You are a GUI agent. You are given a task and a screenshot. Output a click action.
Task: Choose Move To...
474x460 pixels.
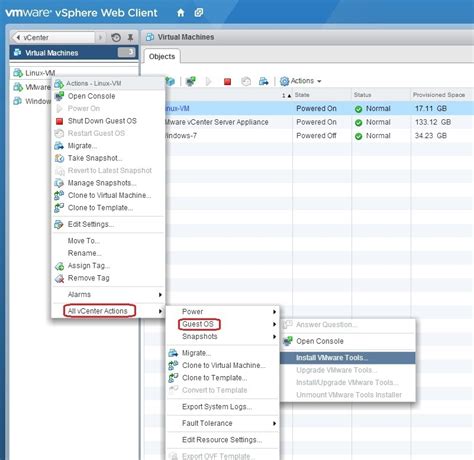84,241
